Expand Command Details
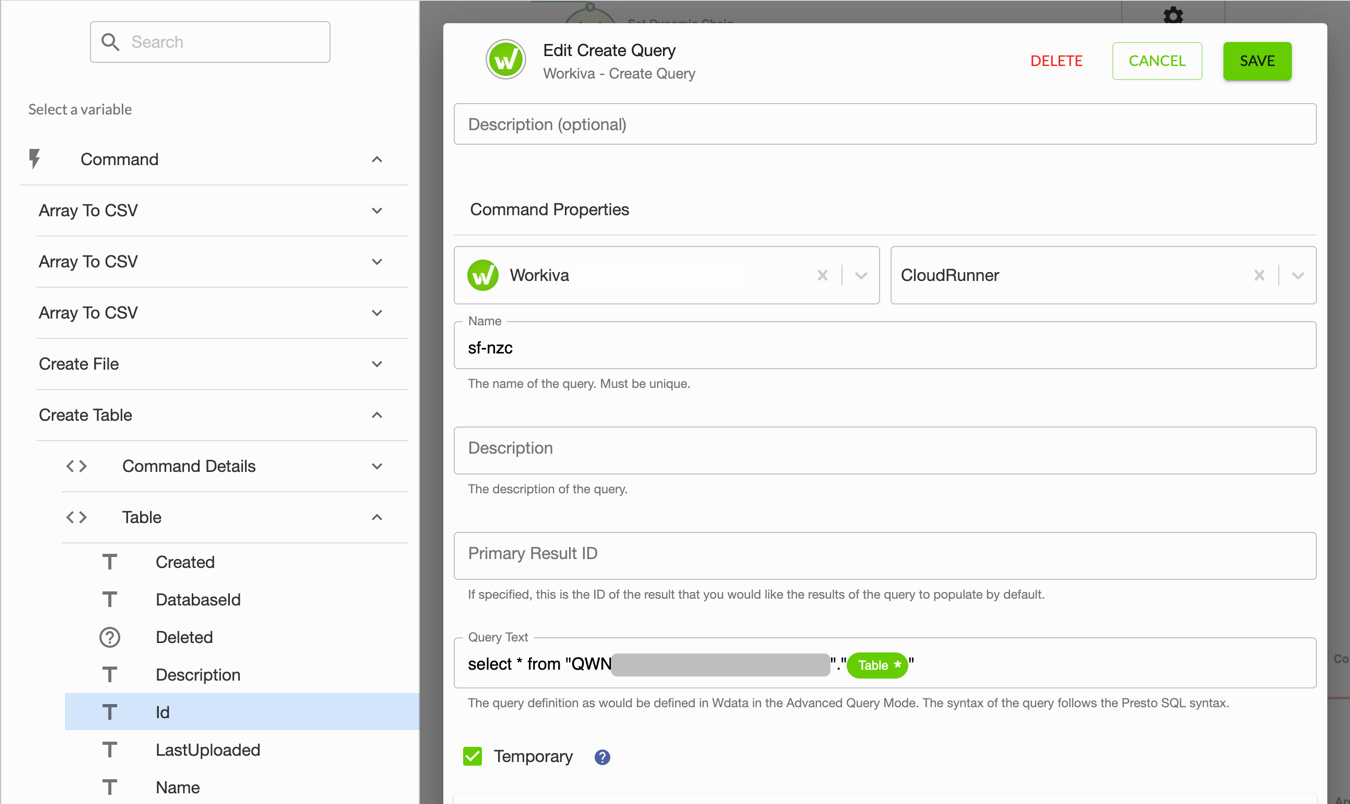Image resolution: width=1350 pixels, height=804 pixels. (377, 466)
